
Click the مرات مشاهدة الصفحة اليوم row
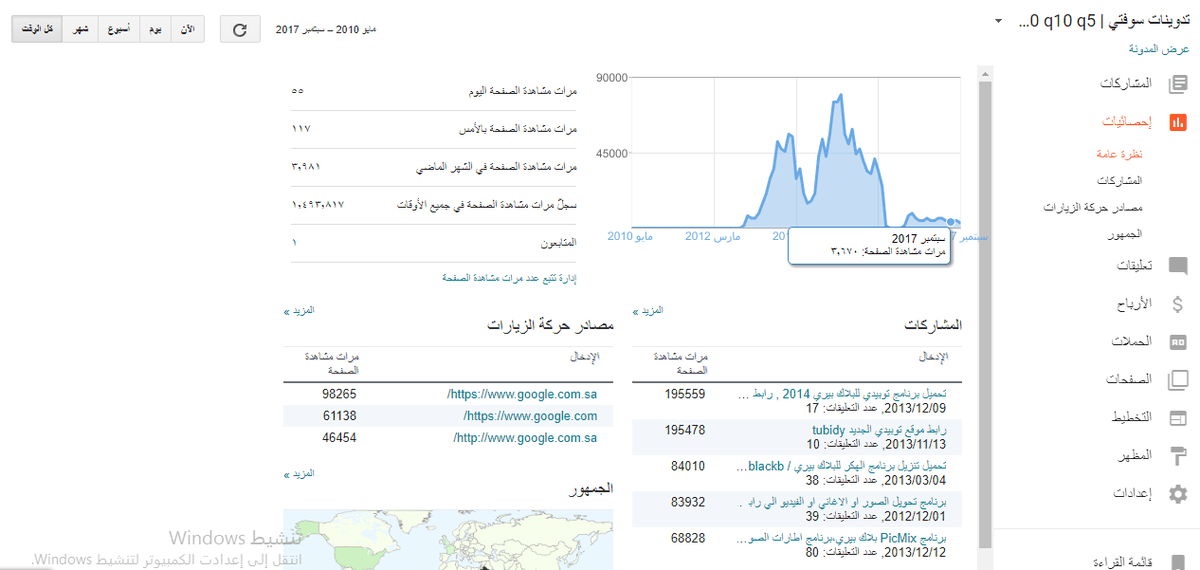point(435,91)
